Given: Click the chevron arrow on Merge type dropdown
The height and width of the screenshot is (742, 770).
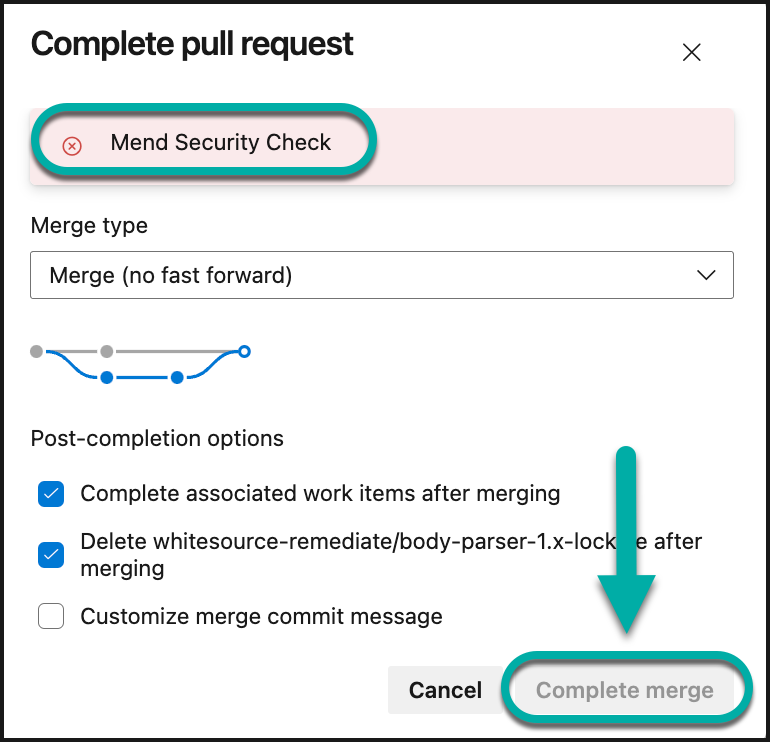Looking at the screenshot, I should (706, 275).
